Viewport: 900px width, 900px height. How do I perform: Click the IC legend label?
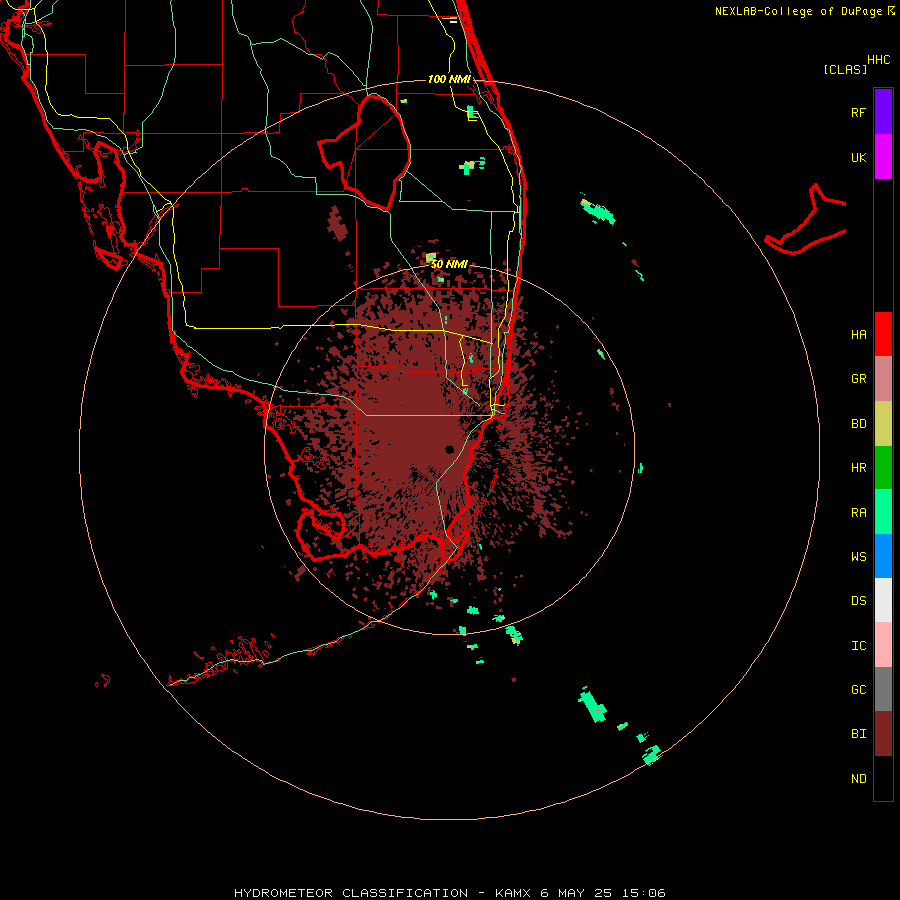coord(858,646)
